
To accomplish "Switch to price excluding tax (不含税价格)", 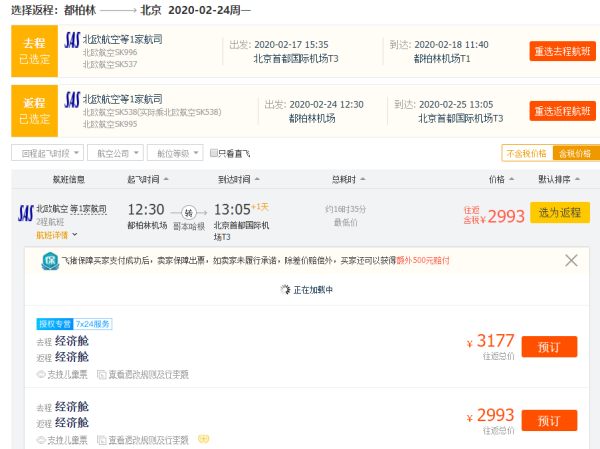I will tap(526, 153).
